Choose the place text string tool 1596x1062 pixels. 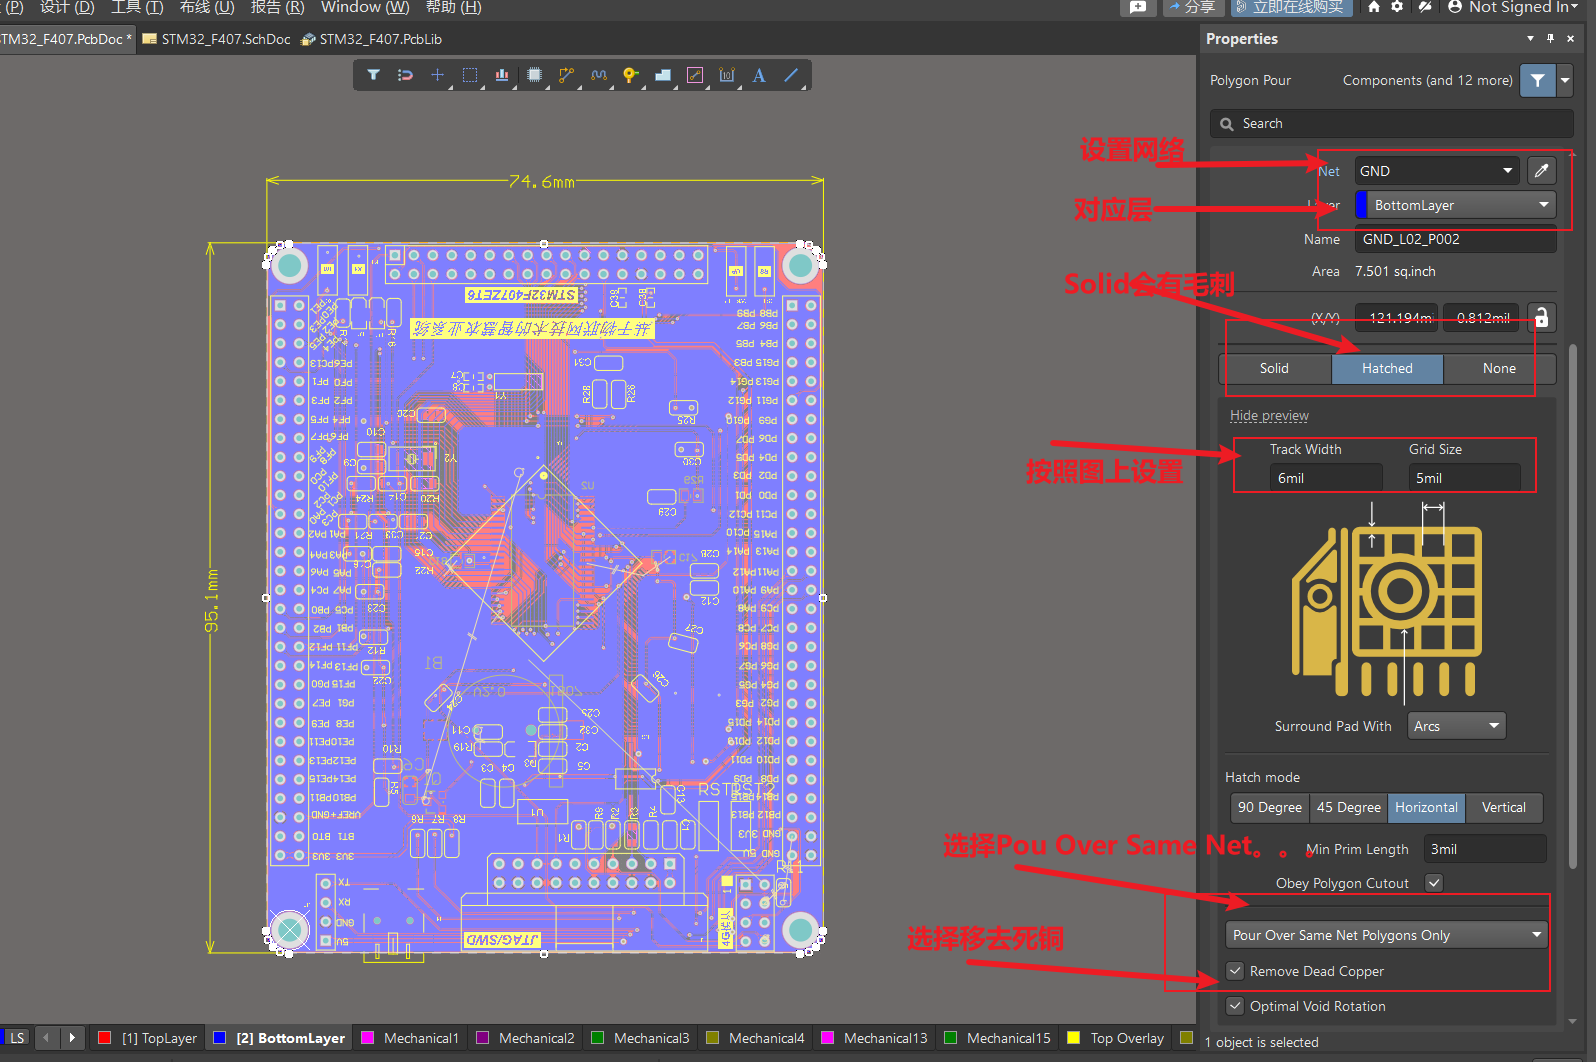(759, 75)
